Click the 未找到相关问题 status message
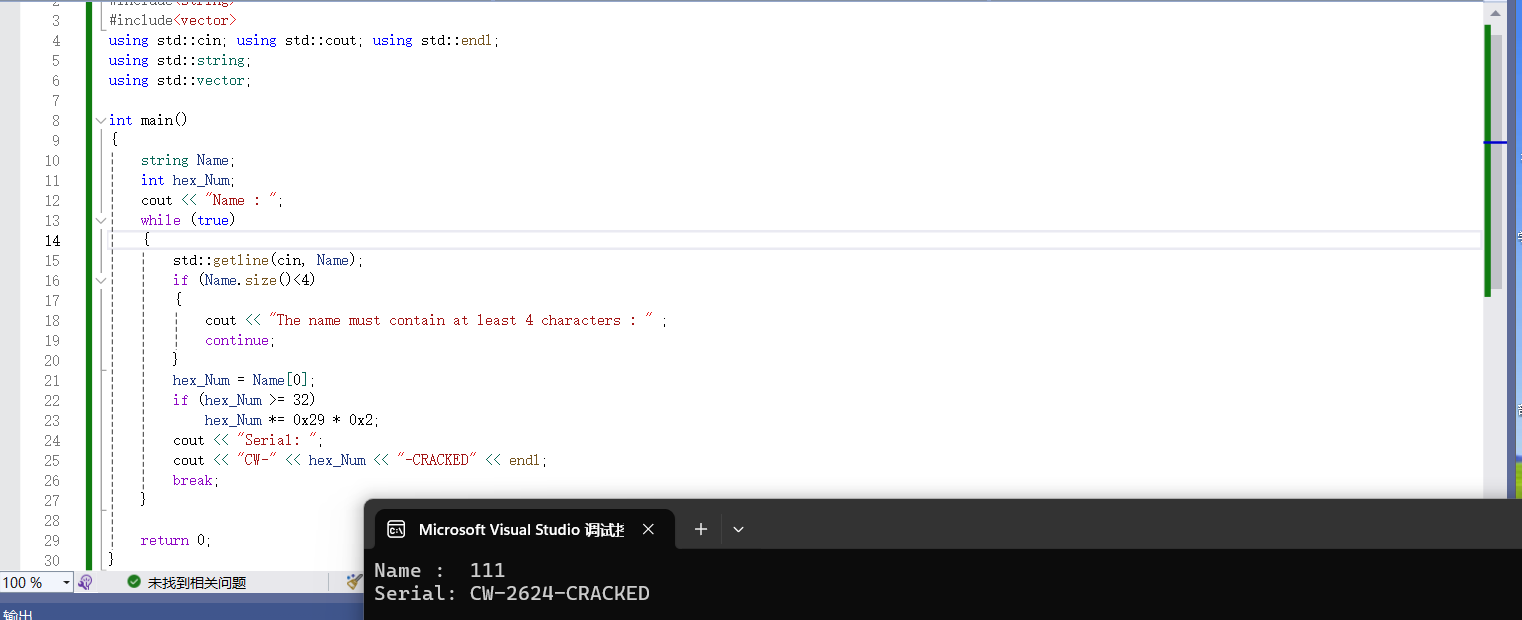The image size is (1522, 620). (197, 582)
